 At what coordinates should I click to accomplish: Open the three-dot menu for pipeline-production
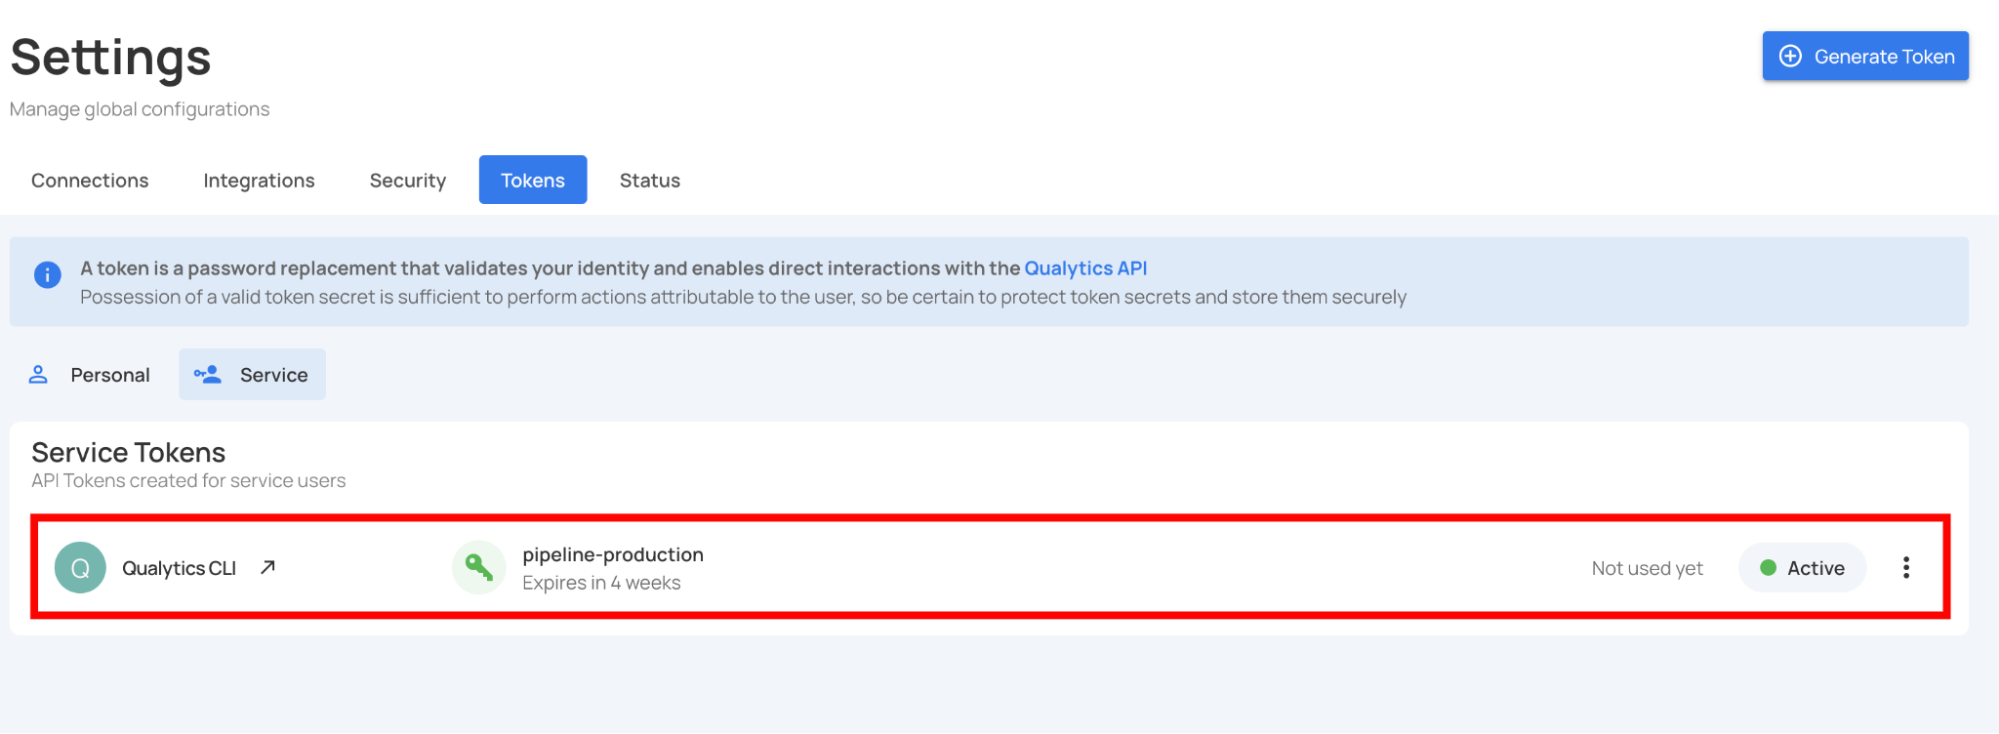[x=1905, y=568]
